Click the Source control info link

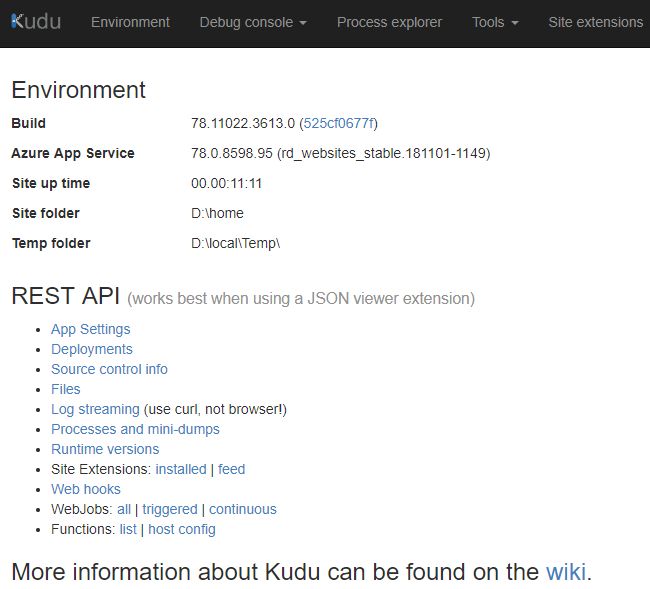pos(109,369)
